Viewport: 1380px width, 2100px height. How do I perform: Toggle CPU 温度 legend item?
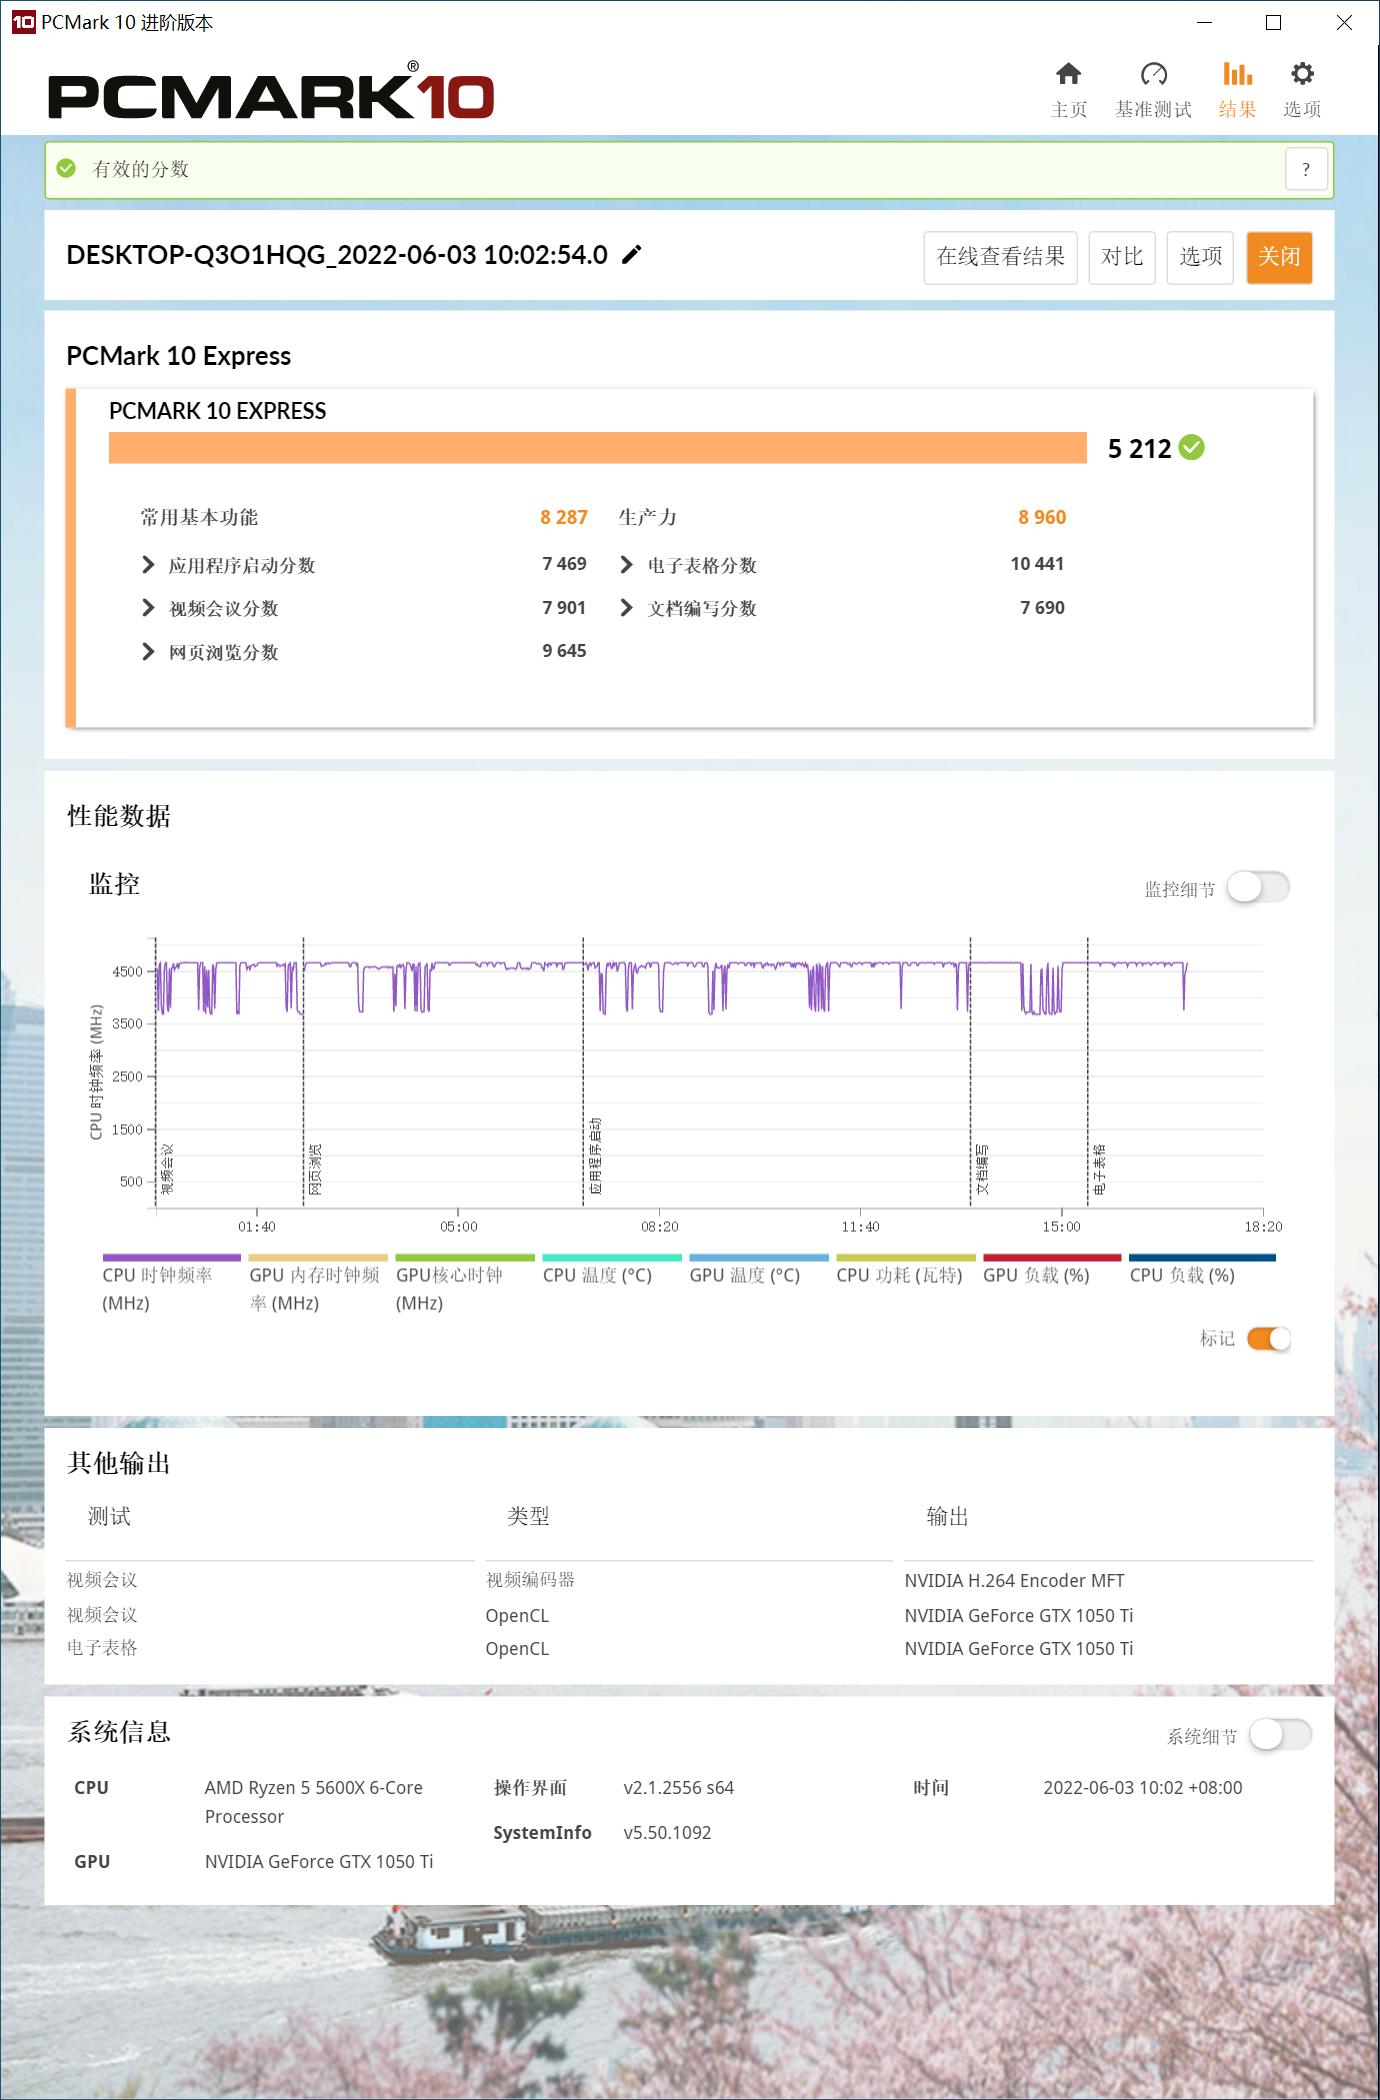pyautogui.click(x=612, y=1270)
